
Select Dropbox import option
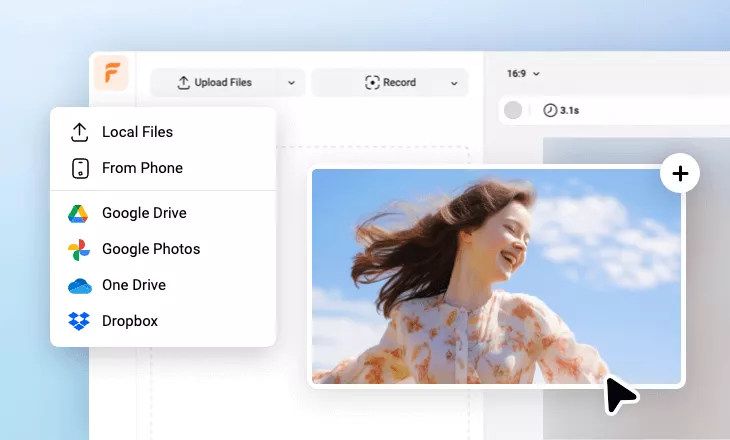(x=163, y=321)
